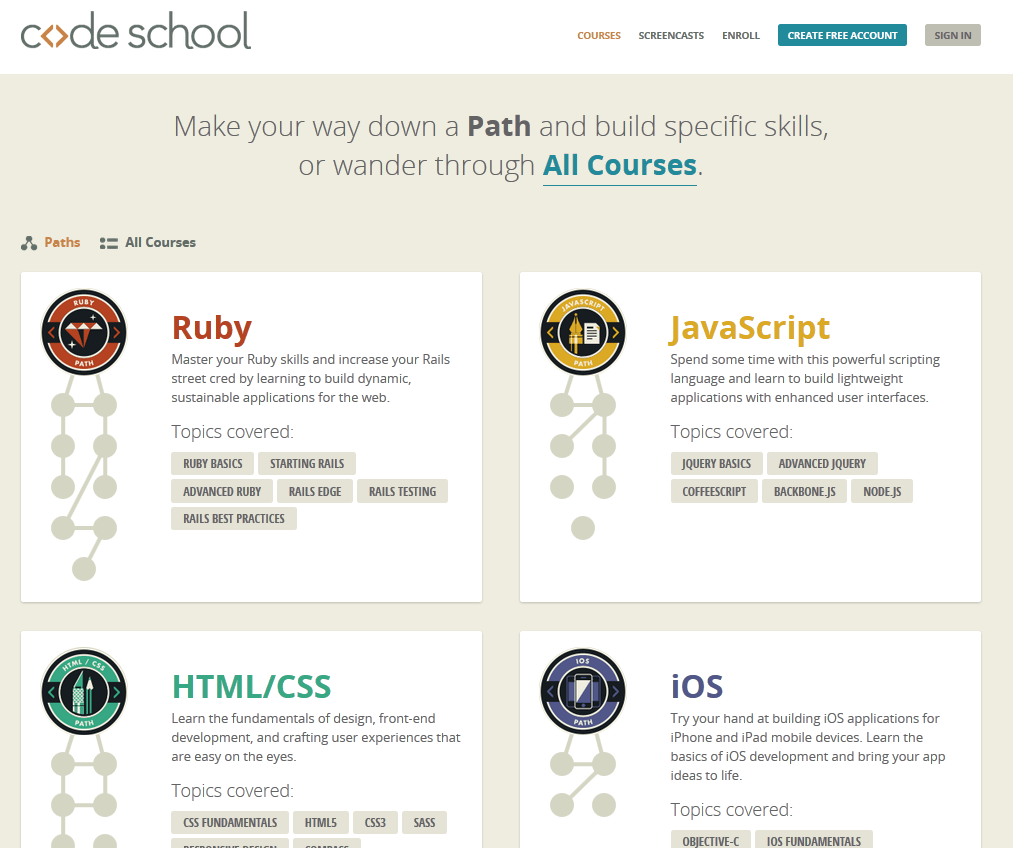Image resolution: width=1013 pixels, height=848 pixels.
Task: Switch to the All Courses view tab
Action: click(x=160, y=242)
